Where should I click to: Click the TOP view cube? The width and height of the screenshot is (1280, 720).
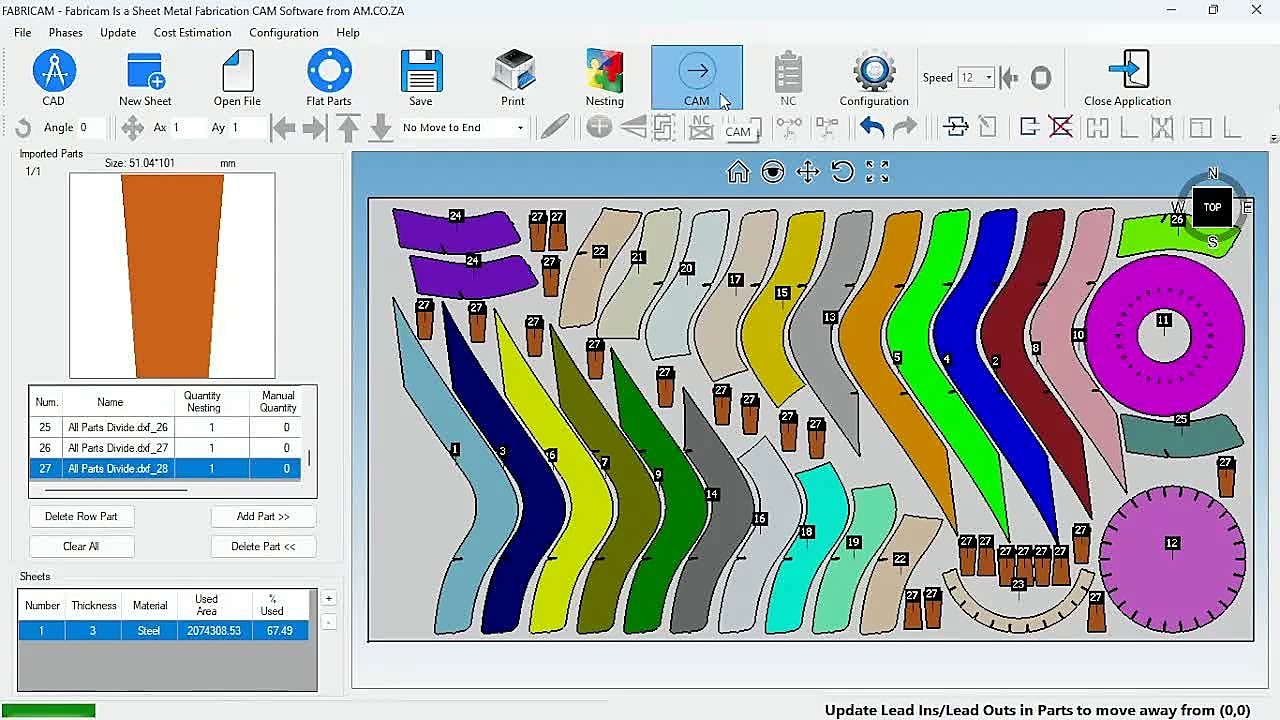pos(1212,207)
